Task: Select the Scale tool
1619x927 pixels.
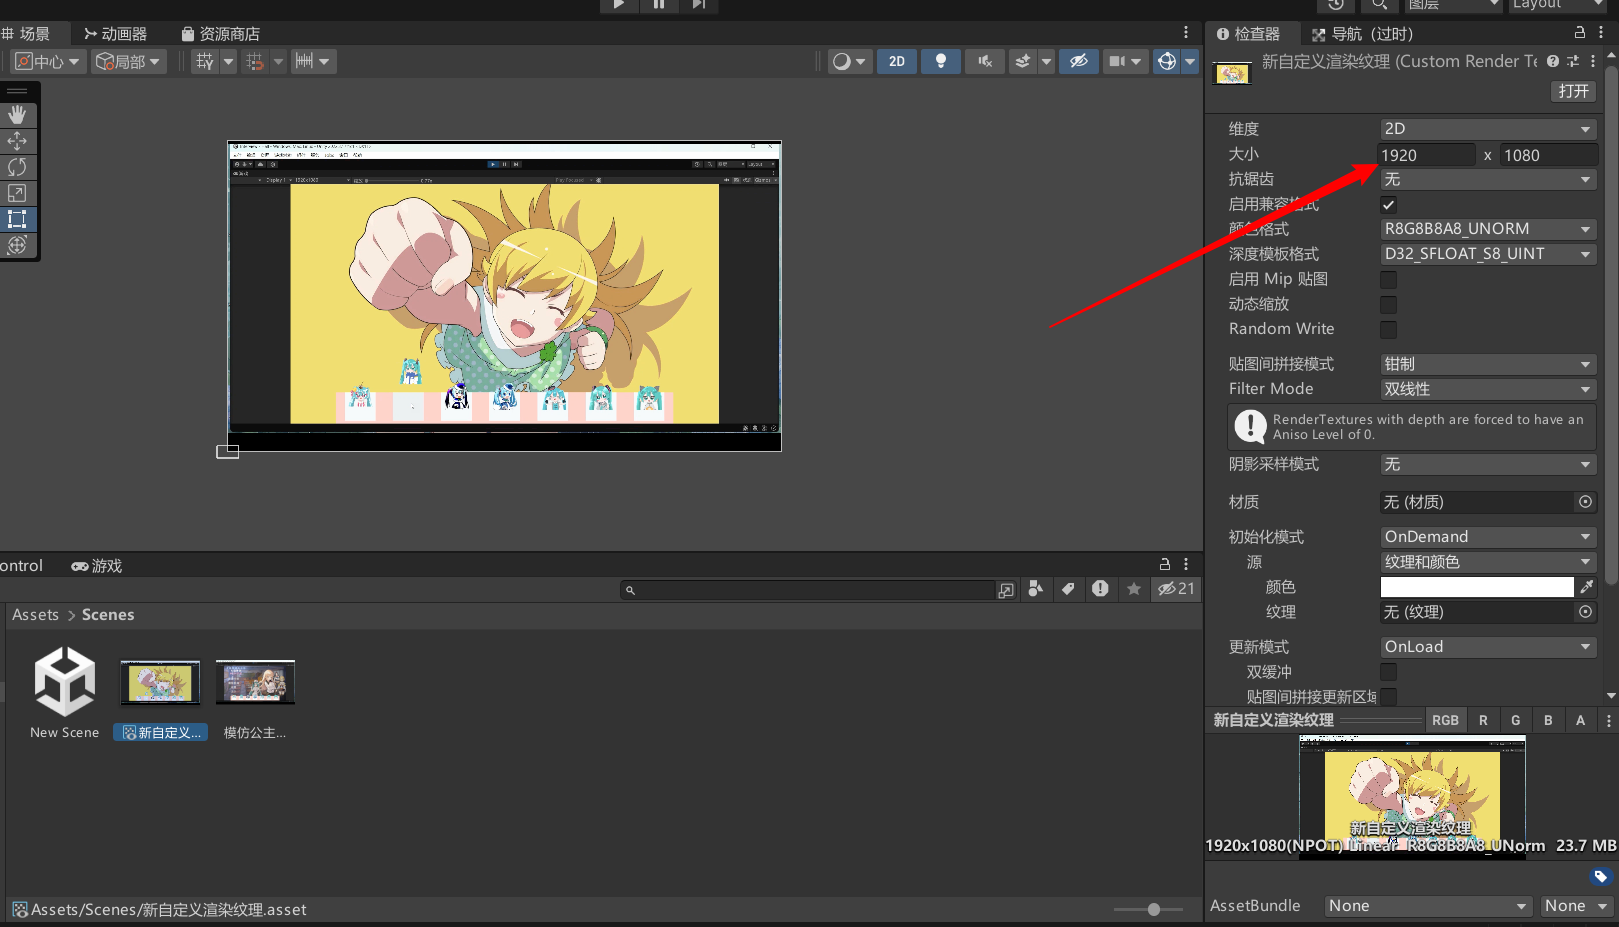Action: 17,193
